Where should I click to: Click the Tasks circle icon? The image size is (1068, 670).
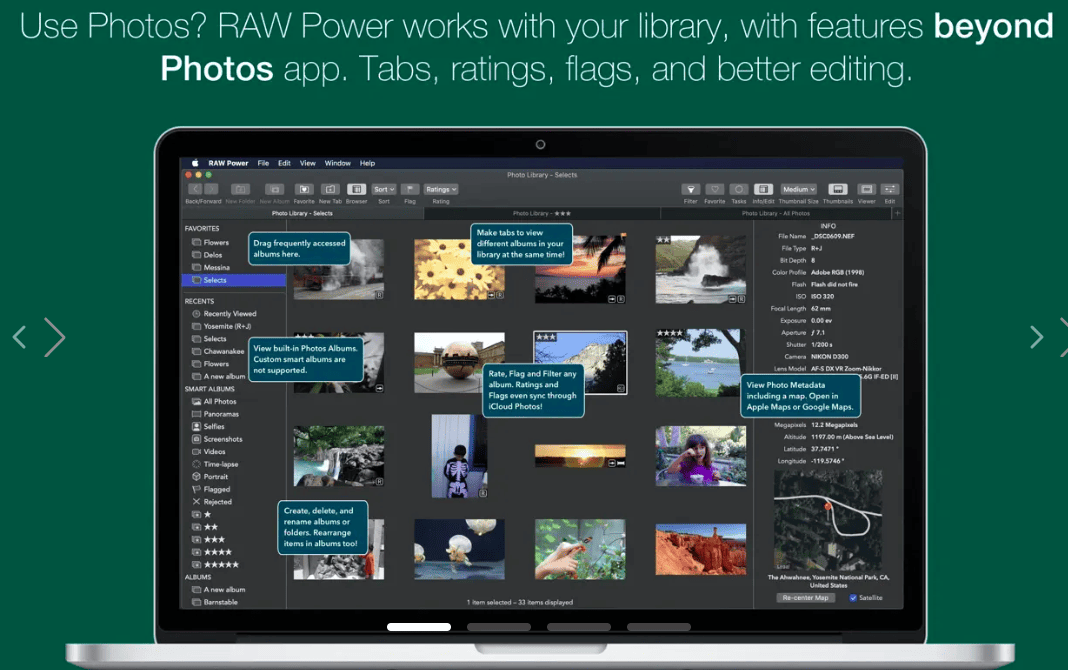tap(739, 189)
